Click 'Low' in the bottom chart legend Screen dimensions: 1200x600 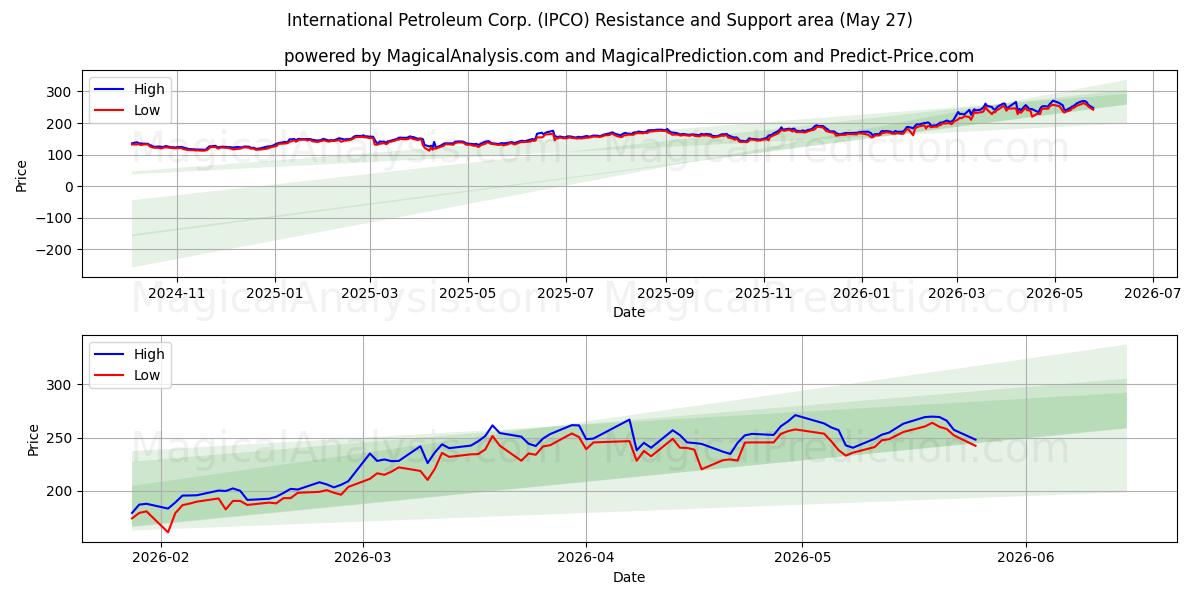click(x=147, y=375)
